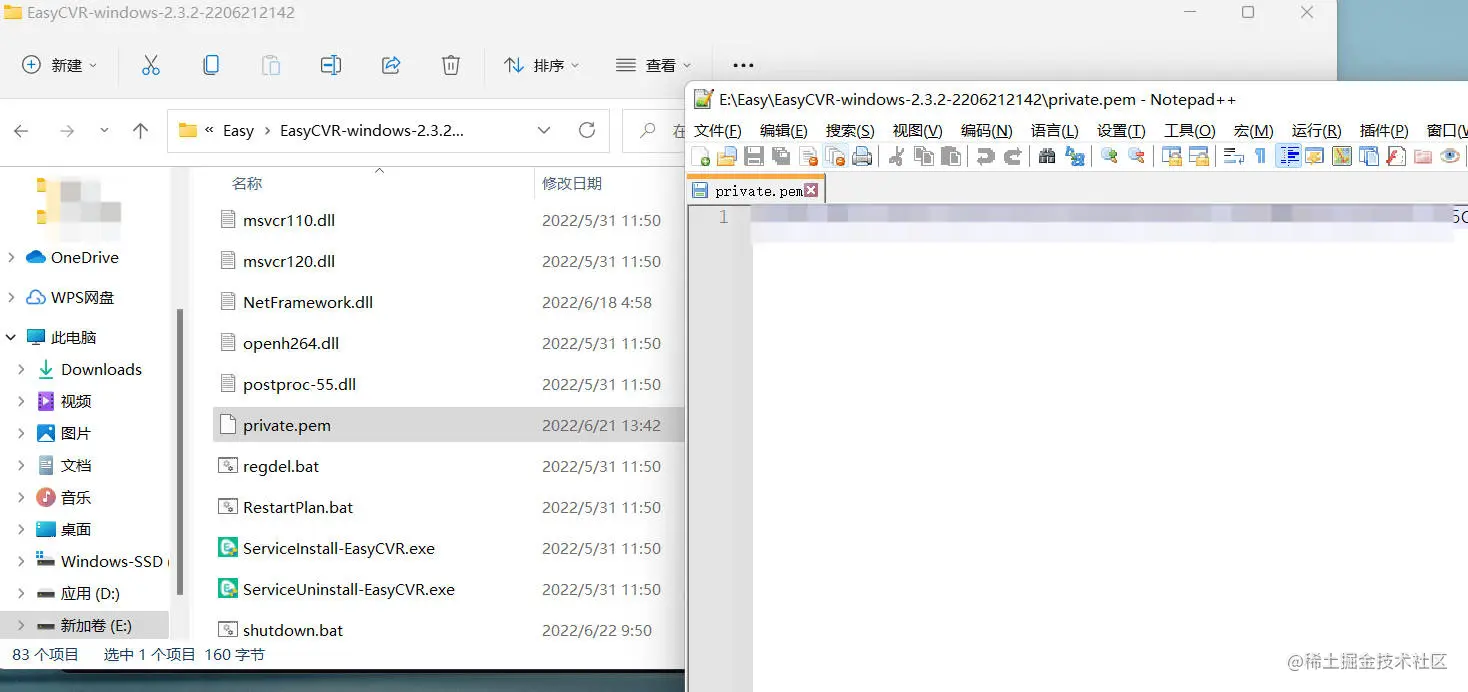Click the Explorer scissors Cut icon
The height and width of the screenshot is (692, 1468).
pyautogui.click(x=151, y=65)
